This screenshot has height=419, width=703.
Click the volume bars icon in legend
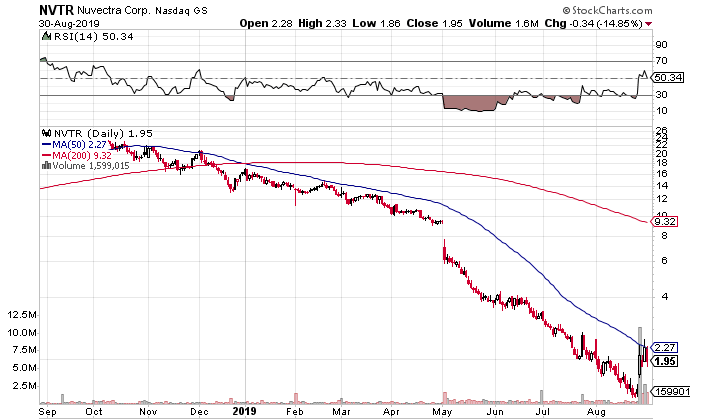point(45,165)
